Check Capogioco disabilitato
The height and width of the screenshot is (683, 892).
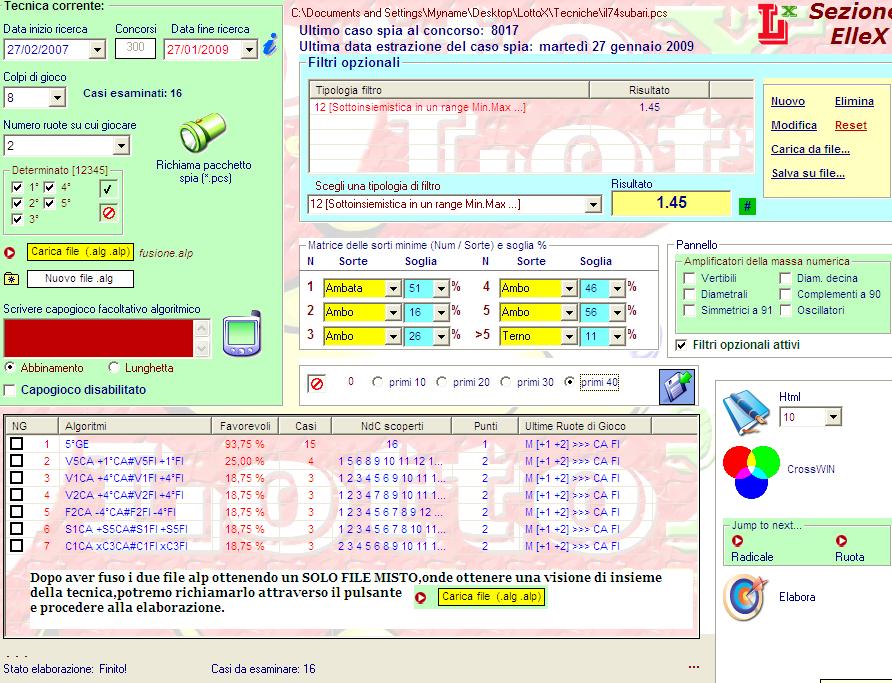click(x=10, y=390)
